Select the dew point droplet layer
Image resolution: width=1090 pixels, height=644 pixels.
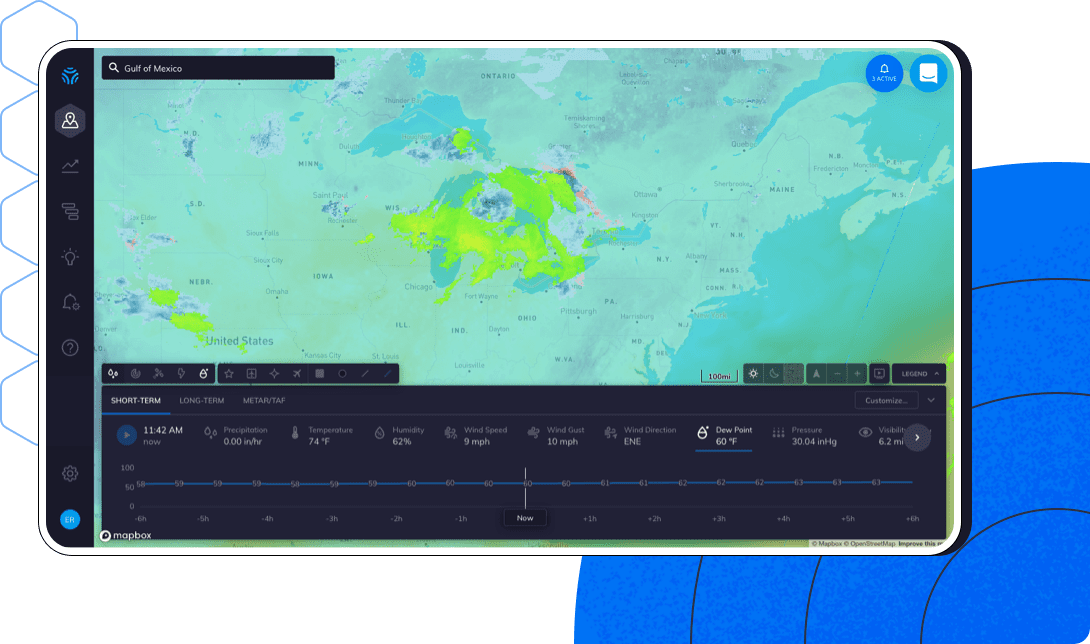click(204, 374)
